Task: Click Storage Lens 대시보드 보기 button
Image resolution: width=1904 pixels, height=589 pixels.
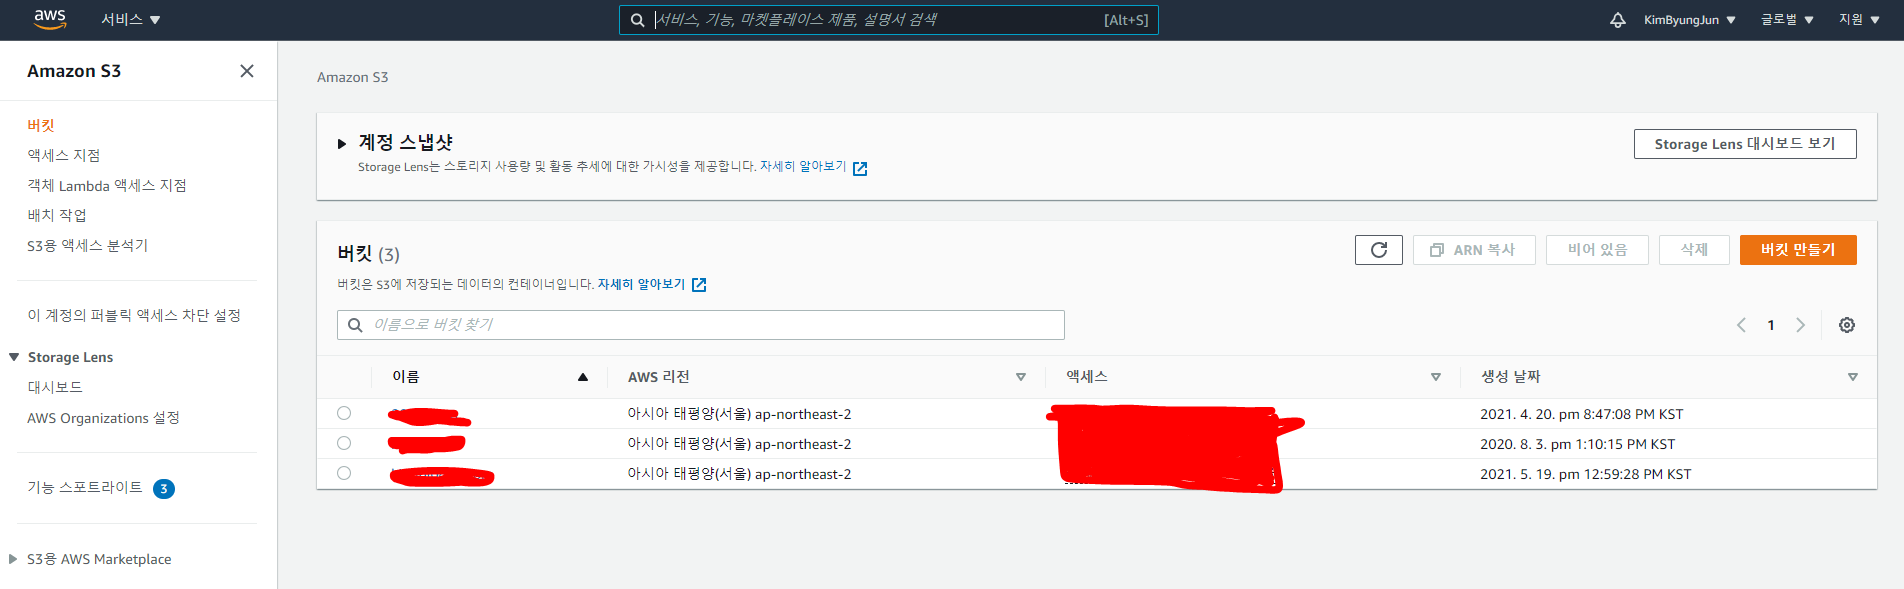Action: [1745, 144]
